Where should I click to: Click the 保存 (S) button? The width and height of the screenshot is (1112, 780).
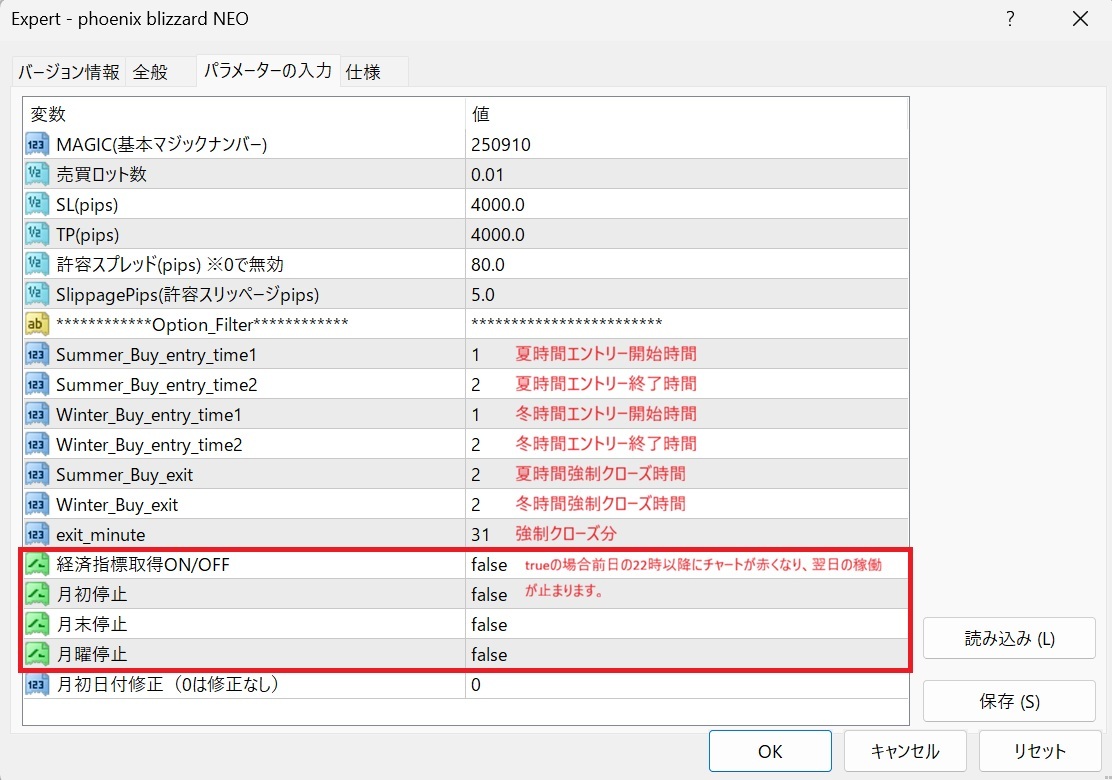[995, 702]
